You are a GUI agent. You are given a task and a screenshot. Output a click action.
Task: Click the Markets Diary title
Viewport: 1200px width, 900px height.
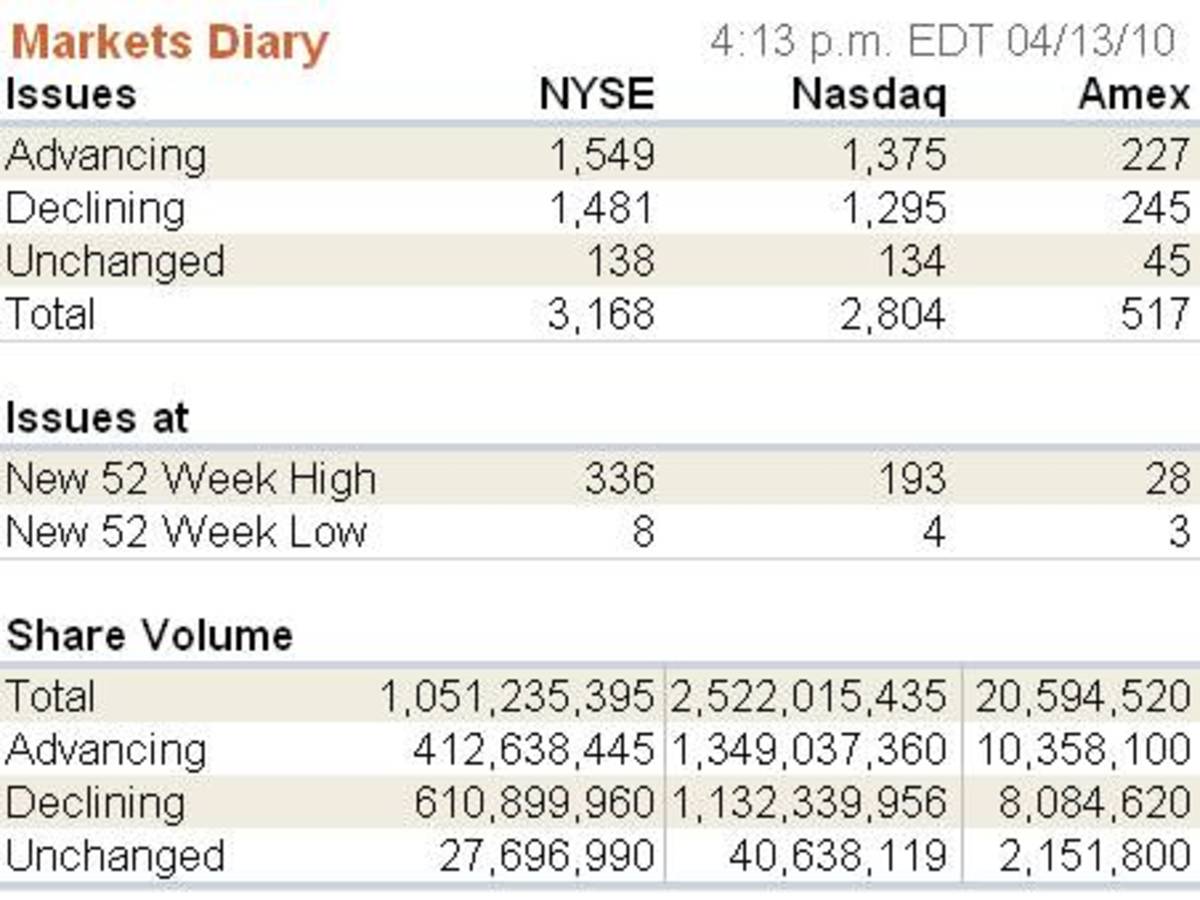169,43
